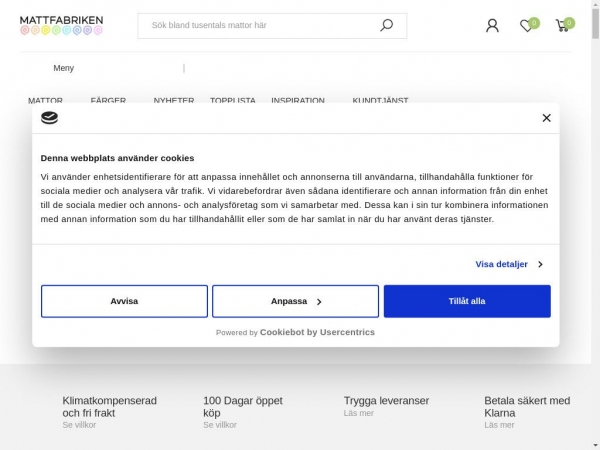Screen dimensions: 600x450
Task: Click 'Denna webbplats använder cookies' heading
Action: point(117,158)
